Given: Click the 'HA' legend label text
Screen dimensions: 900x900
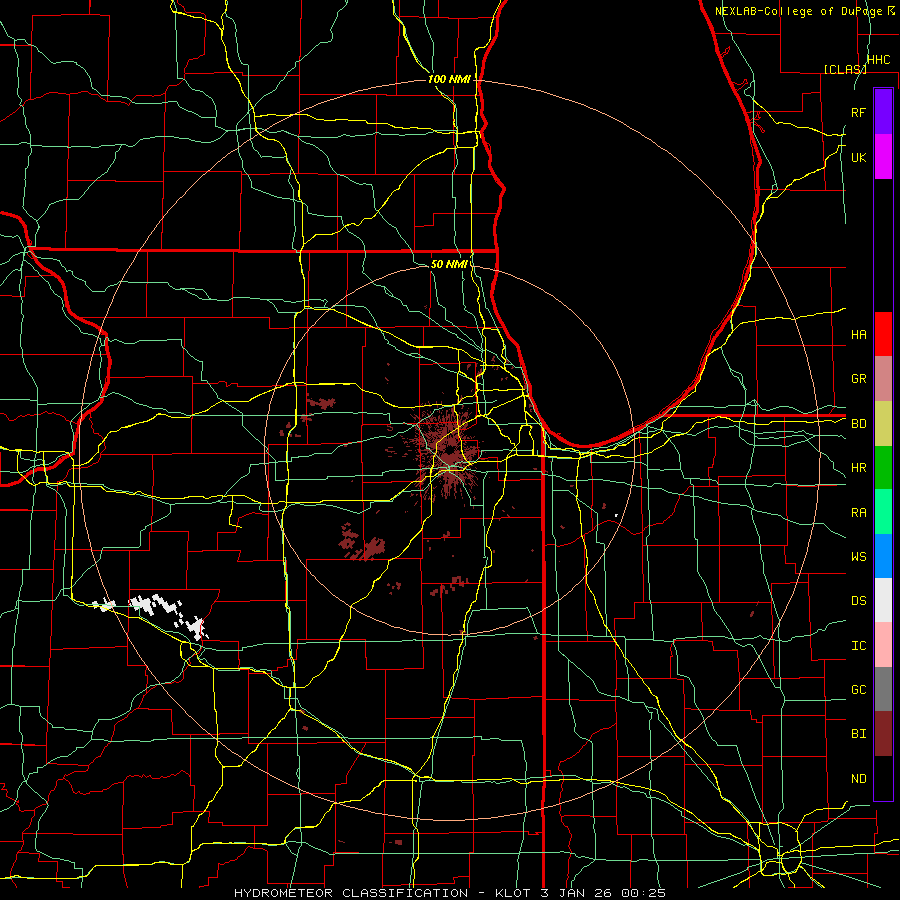Looking at the screenshot, I should (858, 334).
